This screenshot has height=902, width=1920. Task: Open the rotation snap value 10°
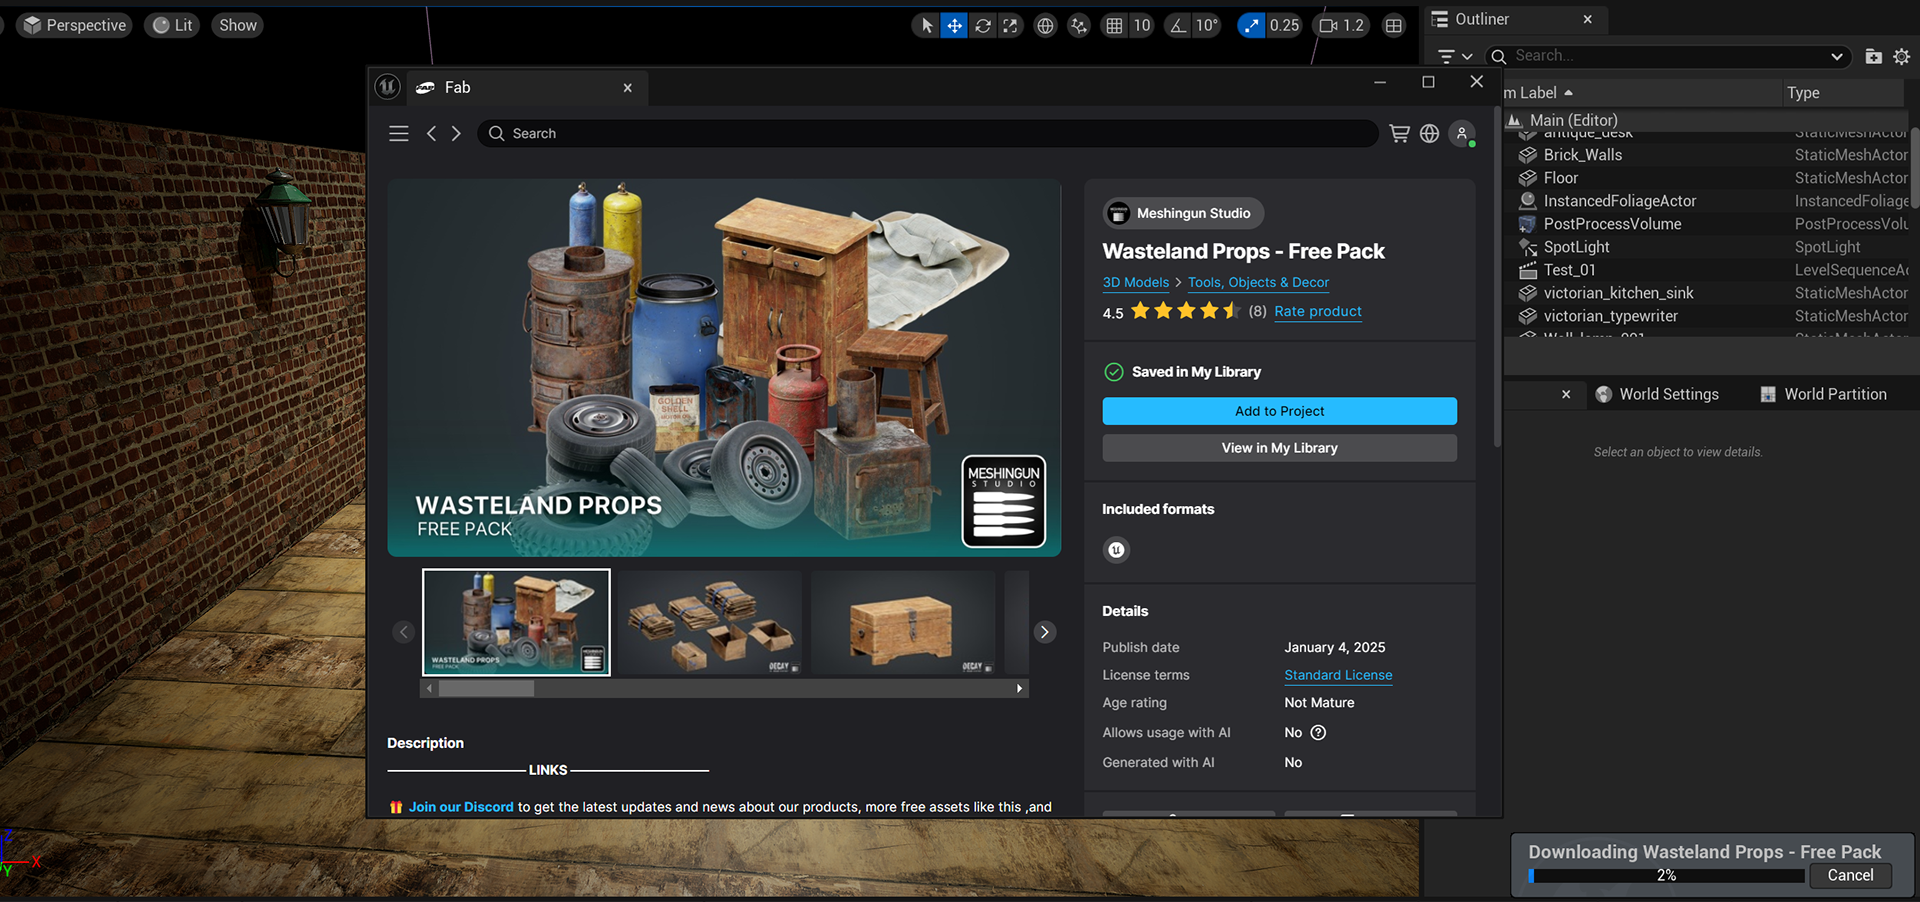(1207, 25)
